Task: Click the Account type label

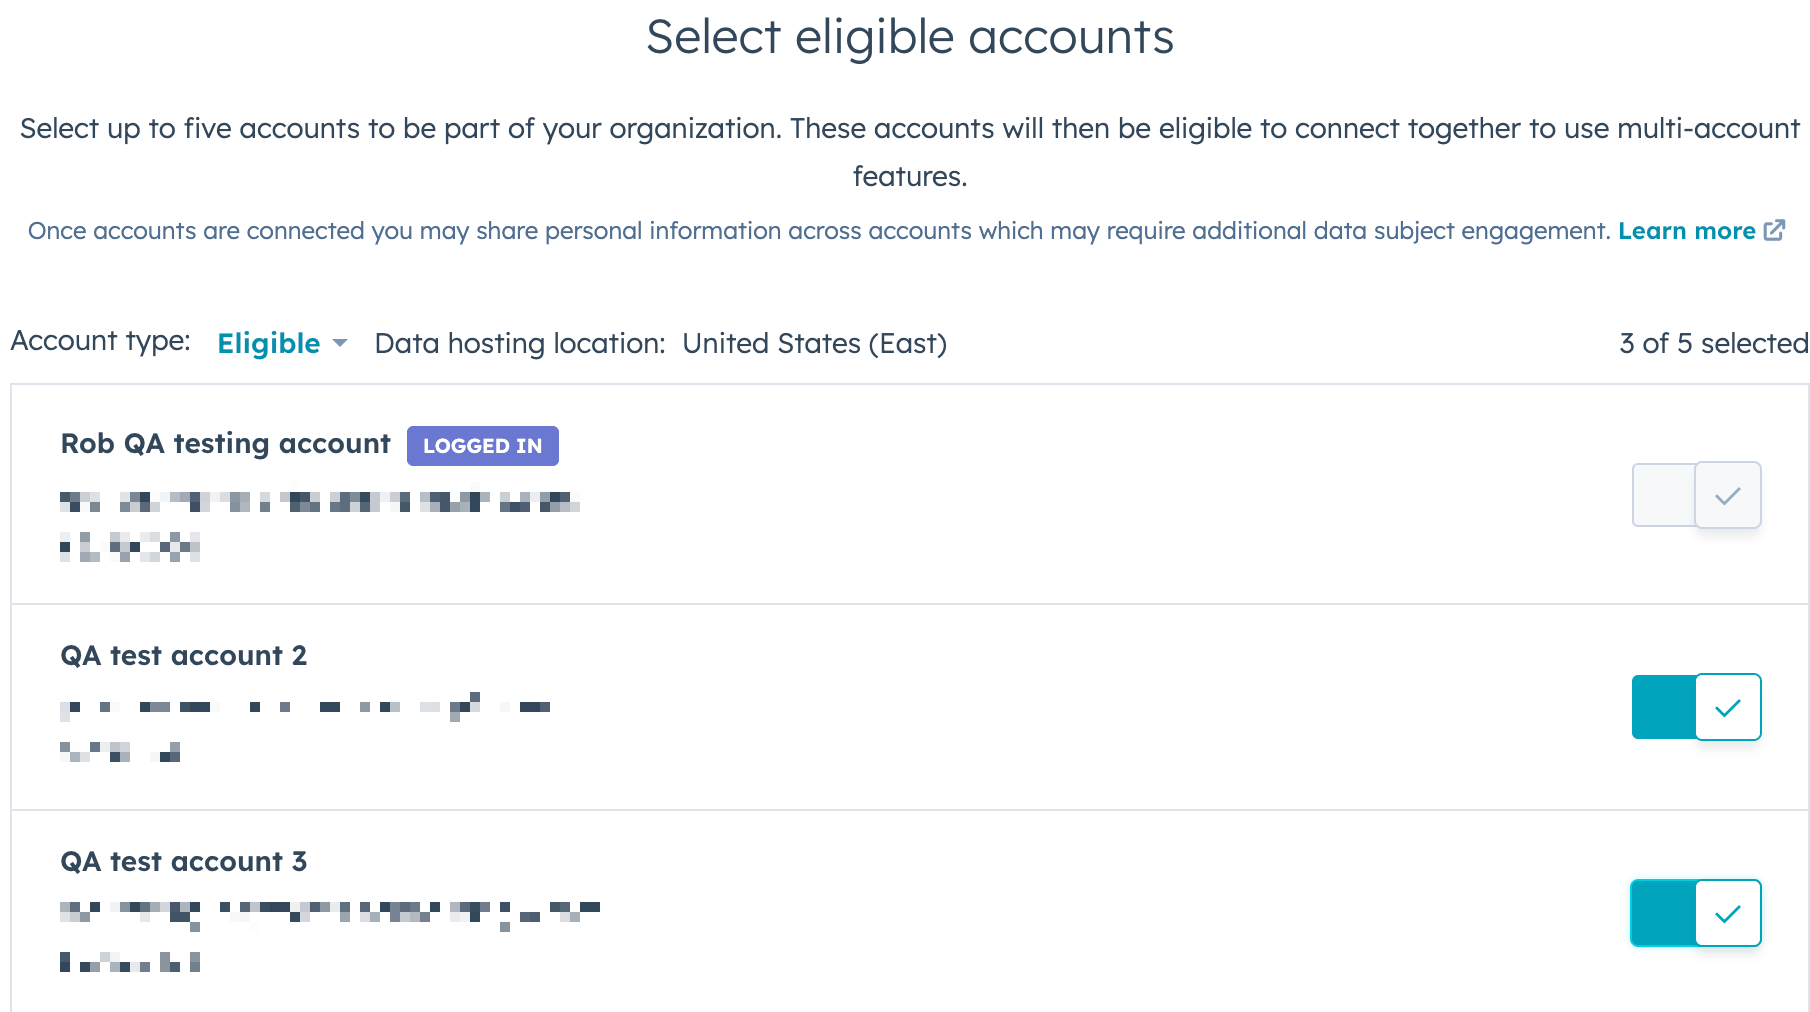Action: coord(101,341)
